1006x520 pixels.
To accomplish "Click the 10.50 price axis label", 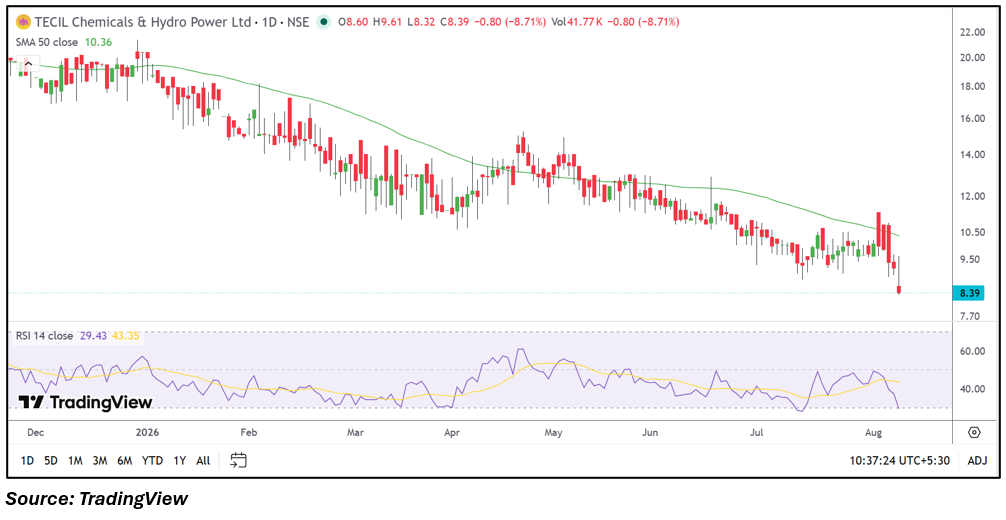I will pos(972,232).
